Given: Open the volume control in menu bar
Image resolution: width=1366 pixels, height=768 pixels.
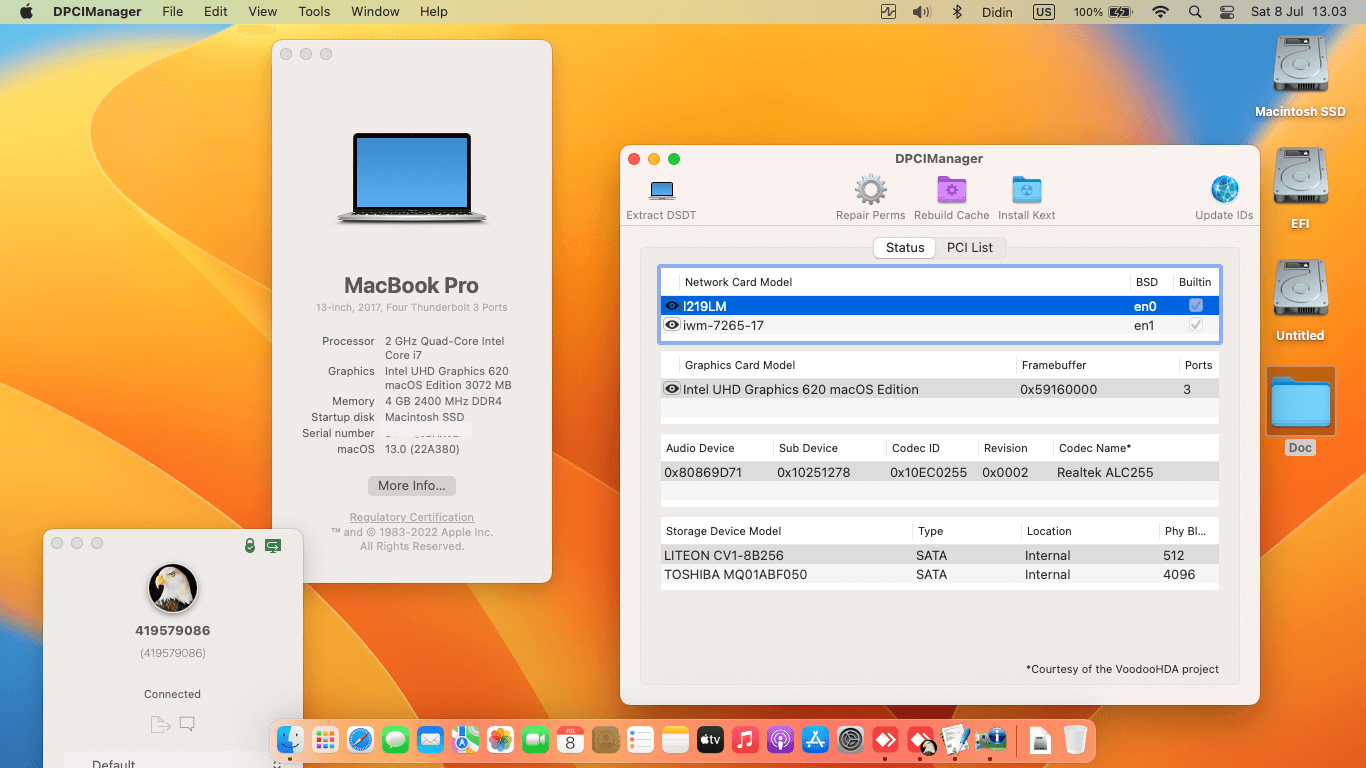Looking at the screenshot, I should 921,12.
